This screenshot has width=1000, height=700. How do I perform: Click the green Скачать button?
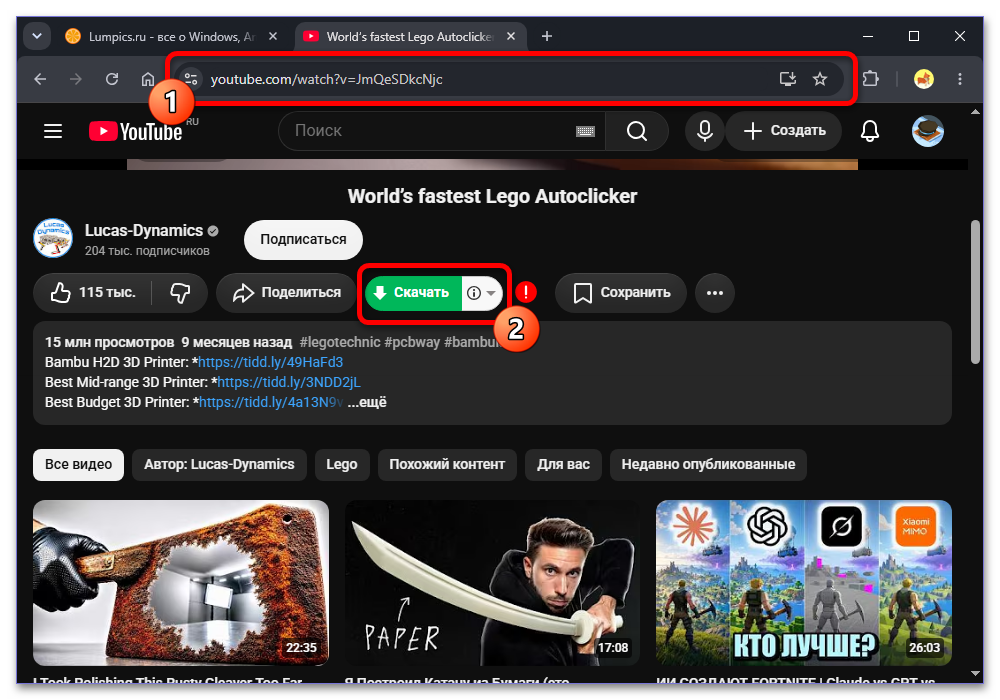point(413,293)
